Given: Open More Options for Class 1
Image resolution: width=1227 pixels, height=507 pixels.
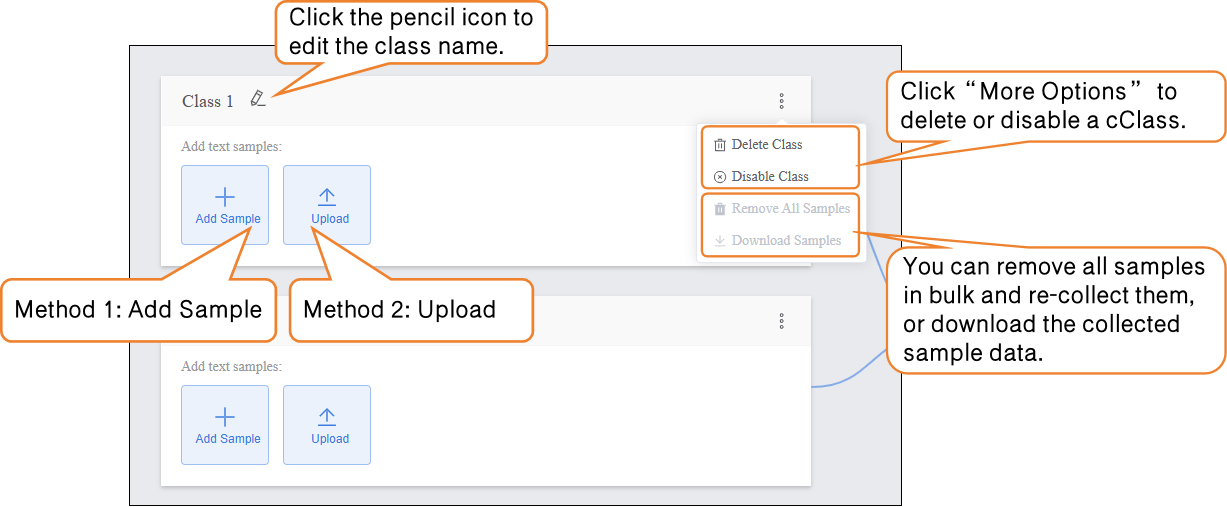Looking at the screenshot, I should 781,101.
